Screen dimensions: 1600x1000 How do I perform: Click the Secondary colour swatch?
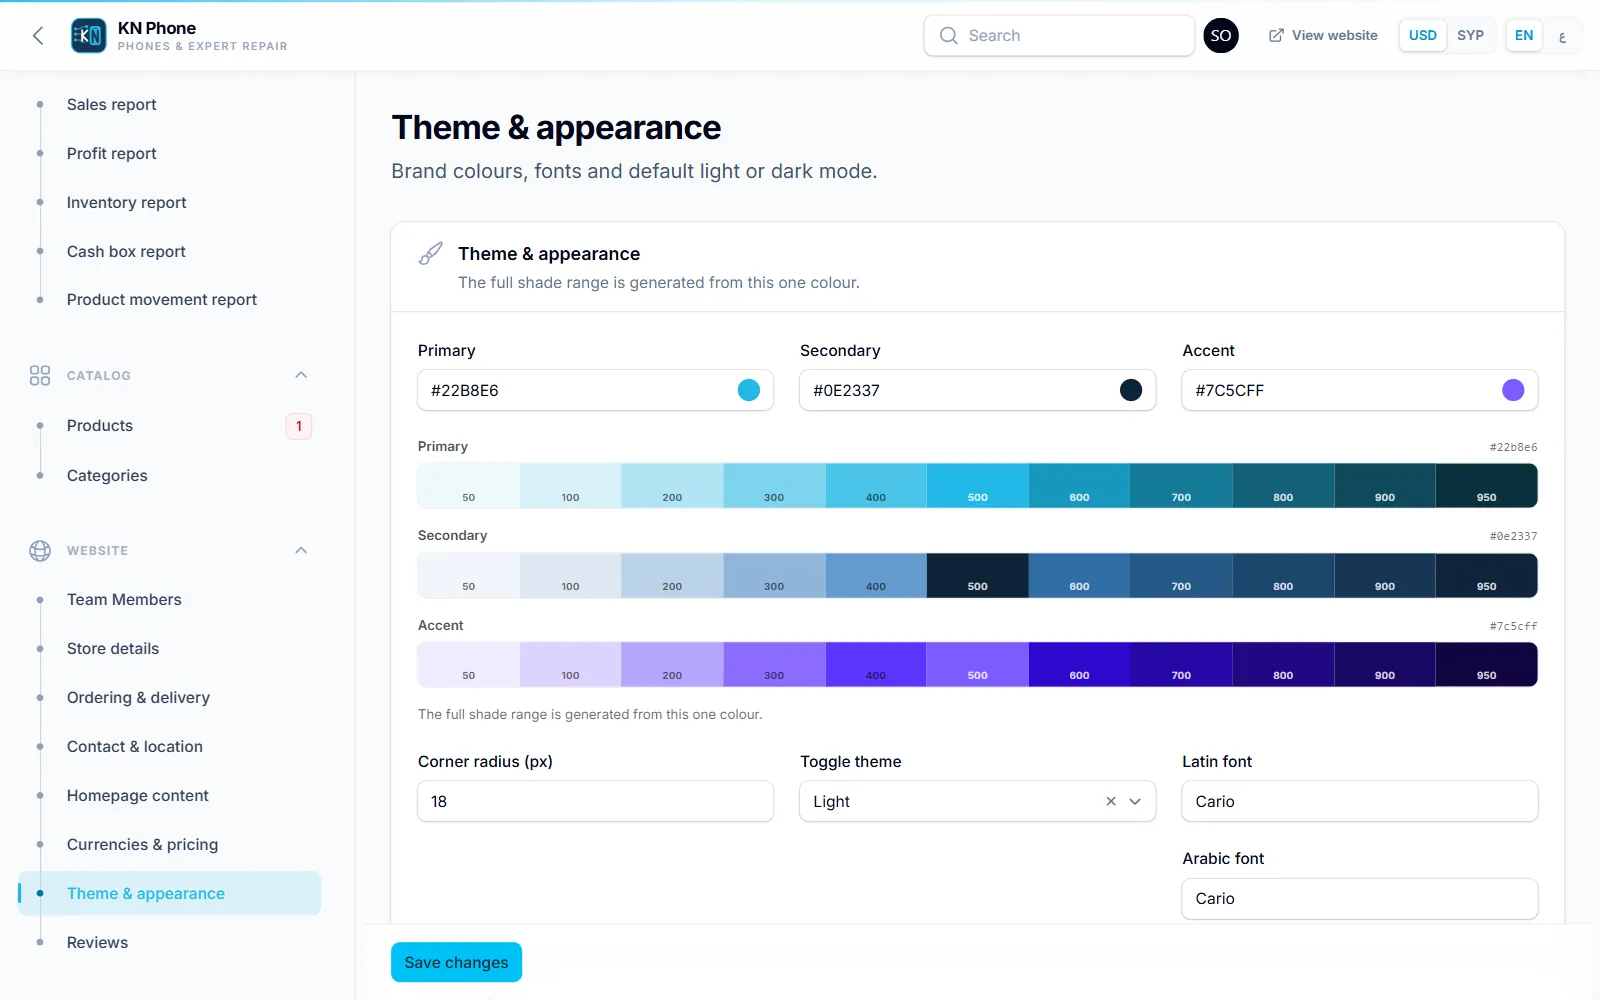pos(1131,390)
